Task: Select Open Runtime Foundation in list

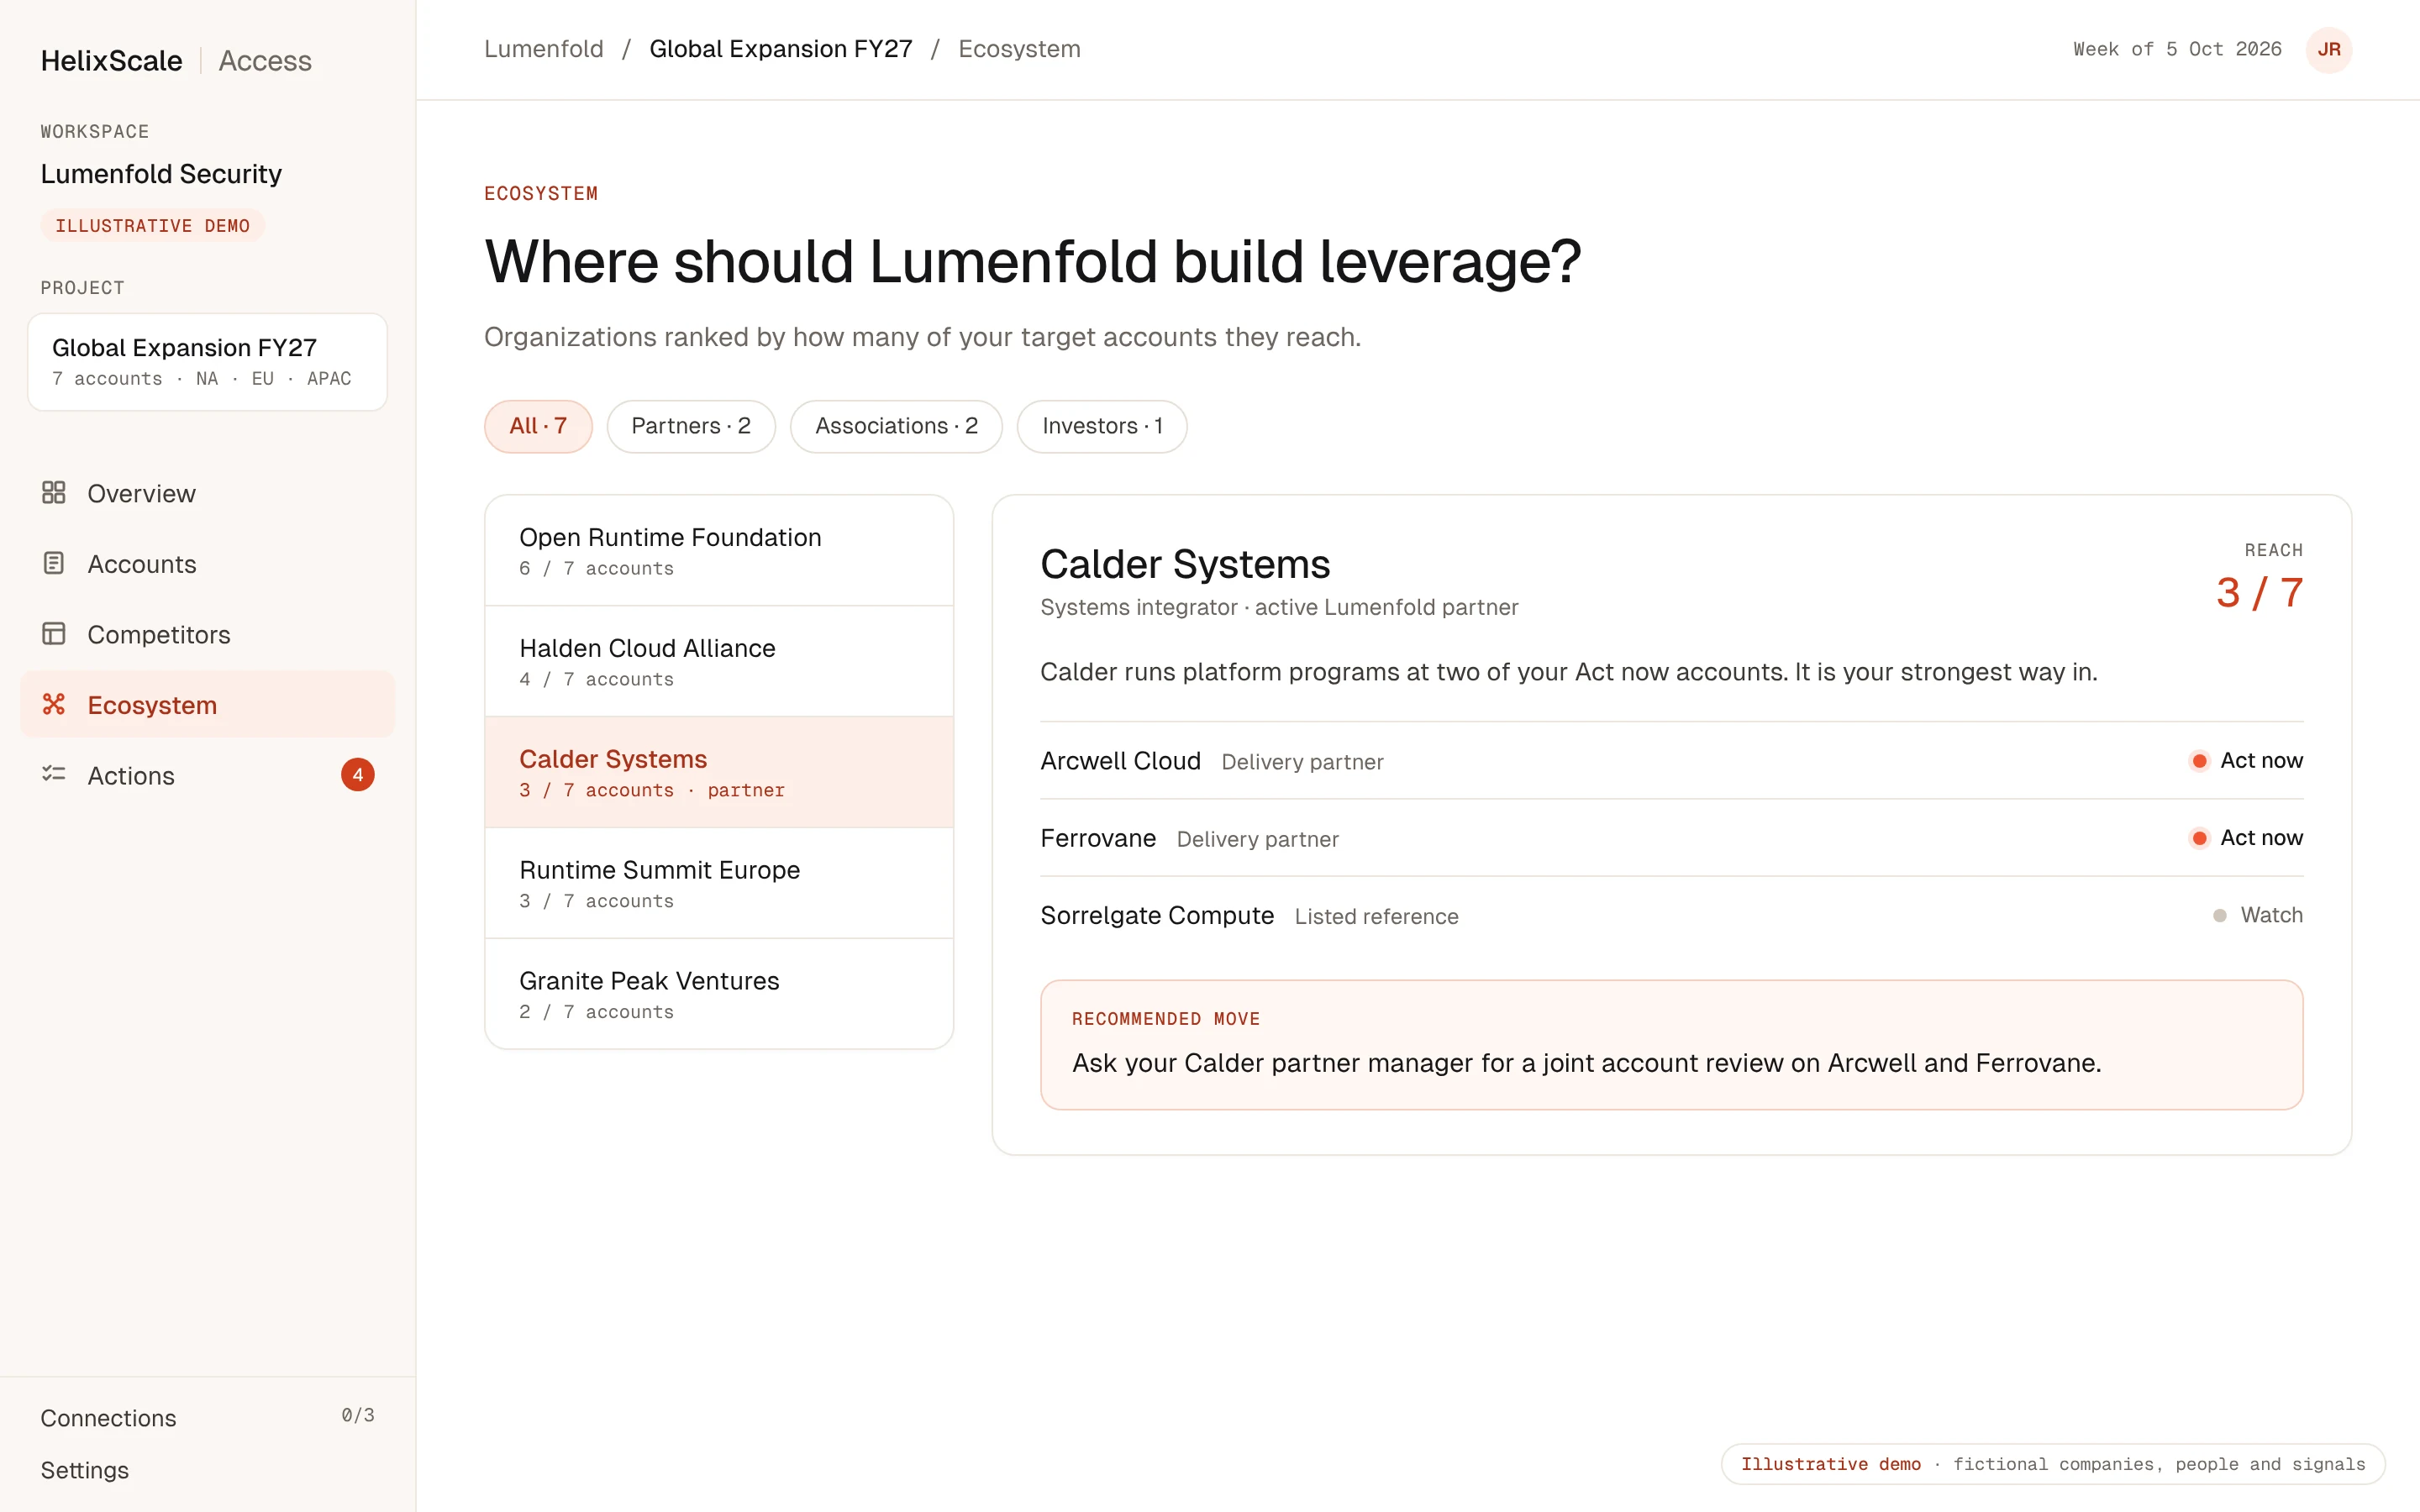Action: click(719, 551)
